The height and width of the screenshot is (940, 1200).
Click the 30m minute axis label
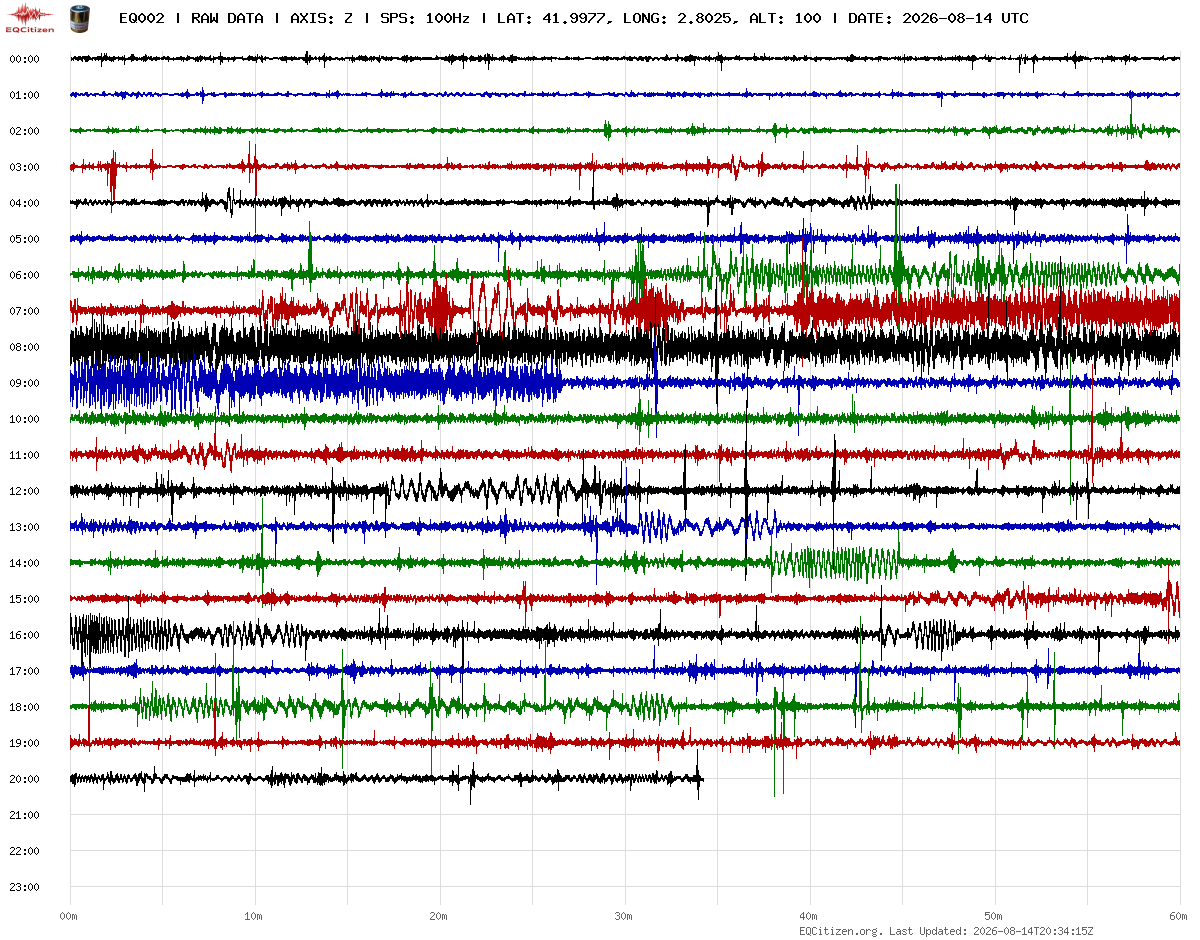point(624,916)
